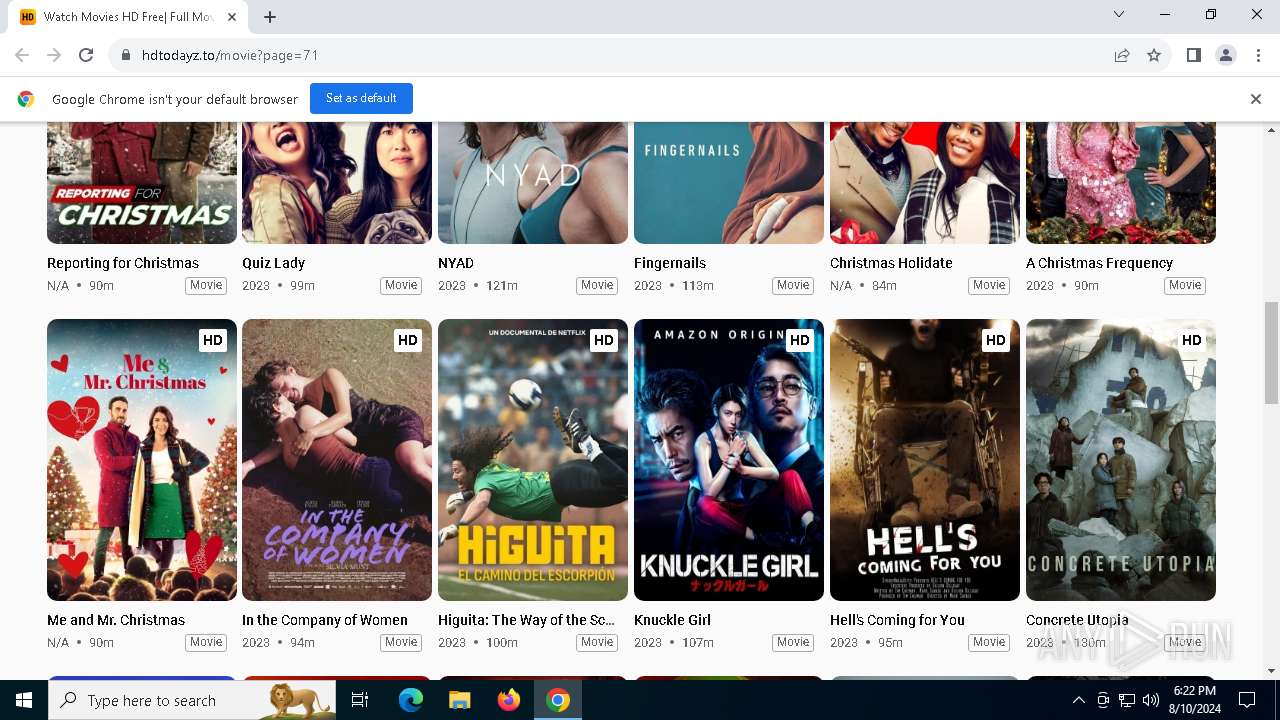The image size is (1280, 720).
Task: Launch Firefox from the taskbar
Action: tap(509, 700)
